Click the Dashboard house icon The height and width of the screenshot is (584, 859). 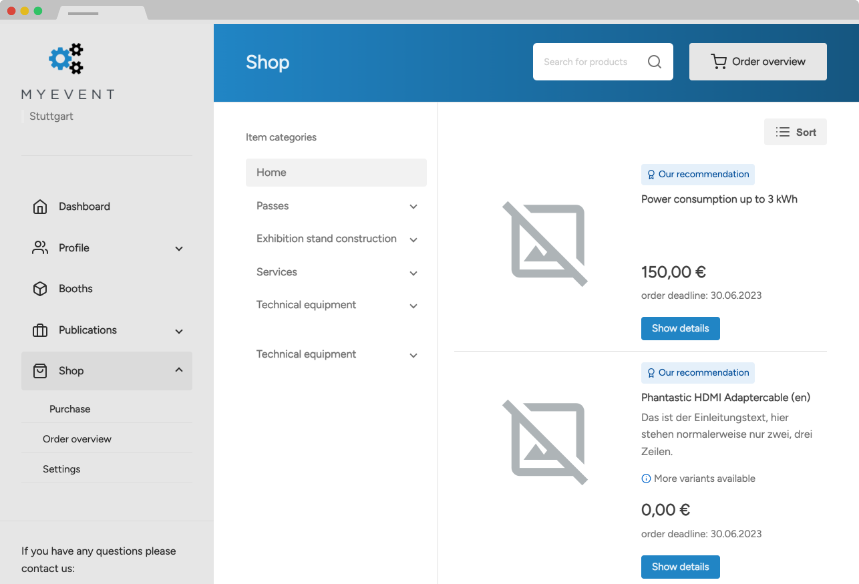[40, 207]
